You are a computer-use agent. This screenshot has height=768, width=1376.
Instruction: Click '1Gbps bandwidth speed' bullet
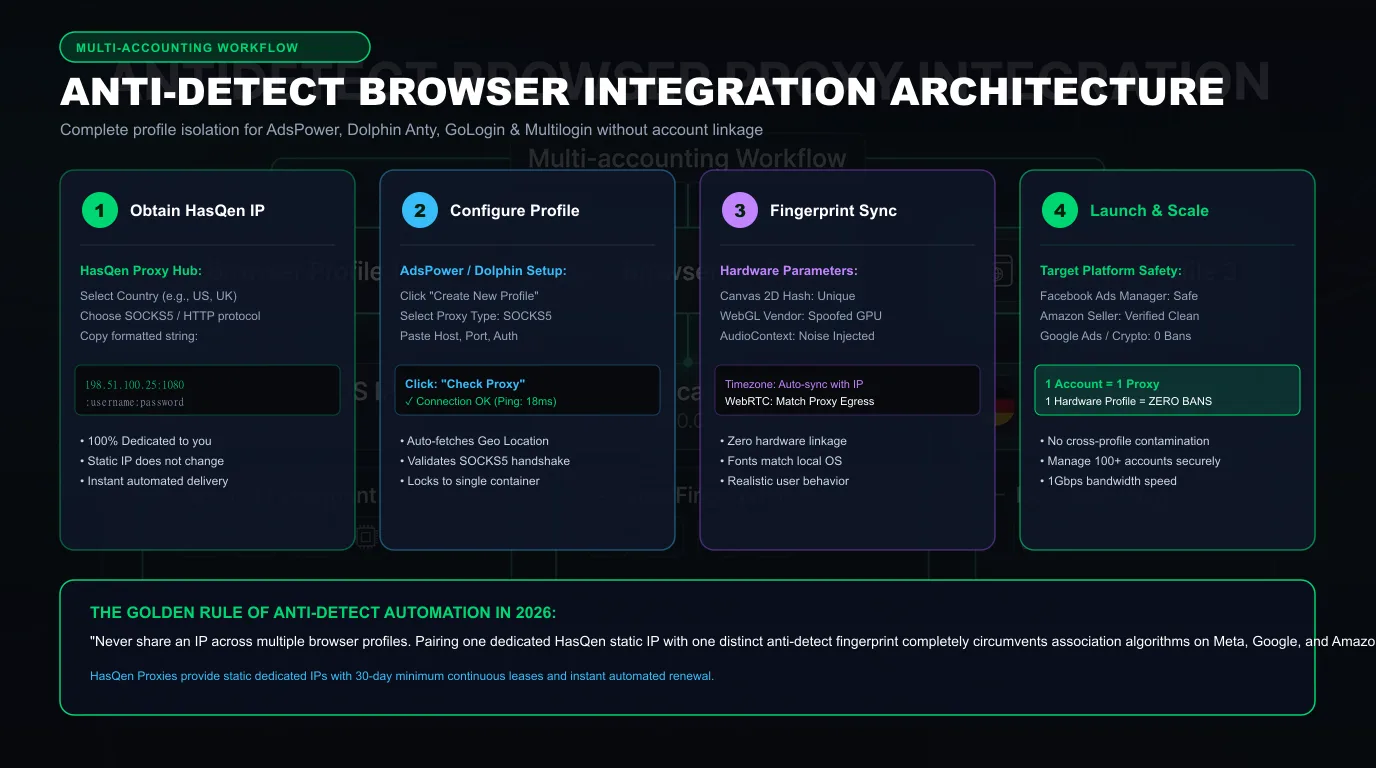click(x=1108, y=481)
